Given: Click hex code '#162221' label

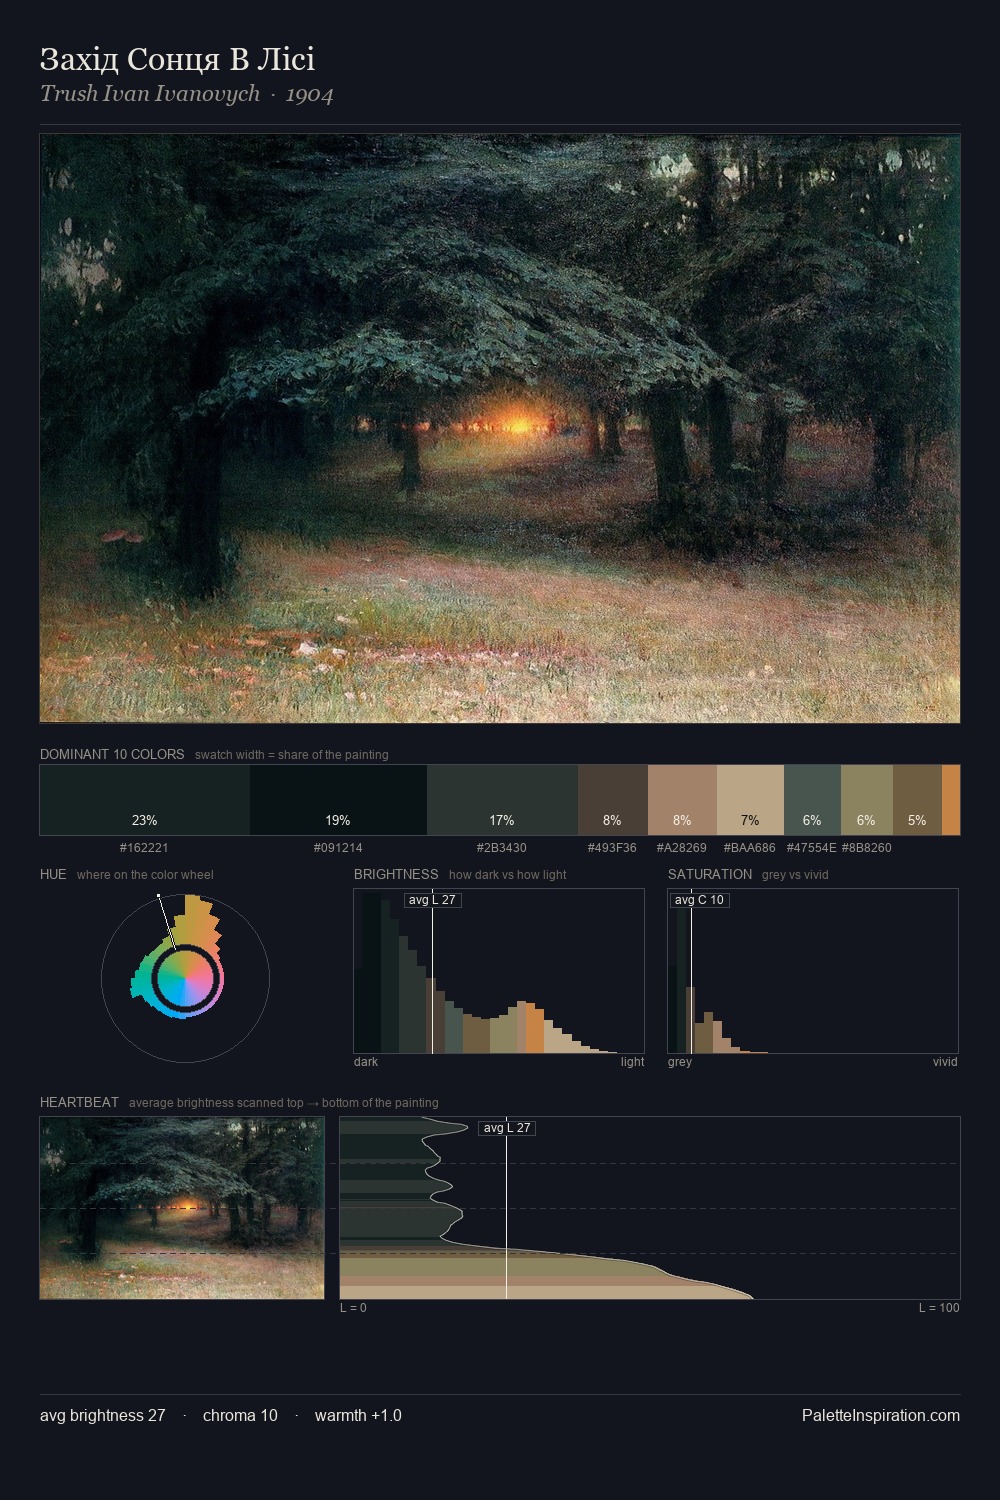Looking at the screenshot, I should 144,848.
